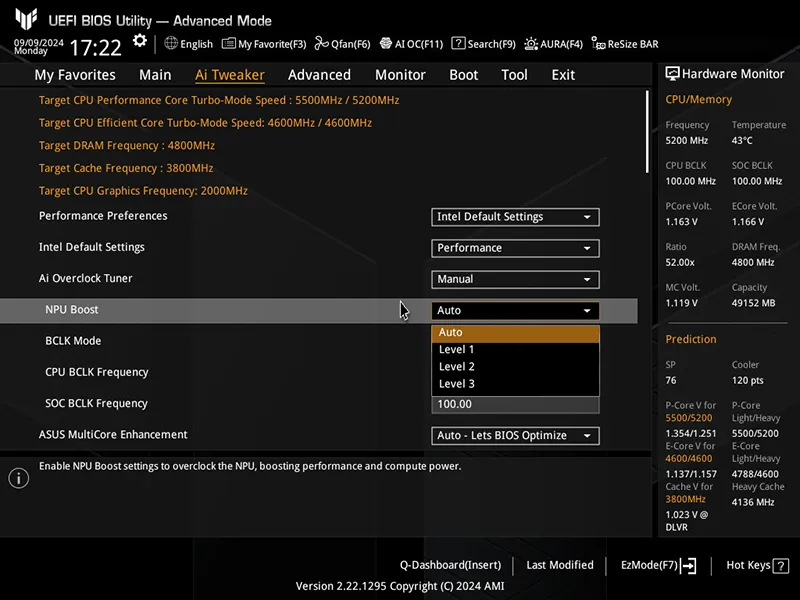Open Intel Default Settings Performance dropdown

(515, 248)
